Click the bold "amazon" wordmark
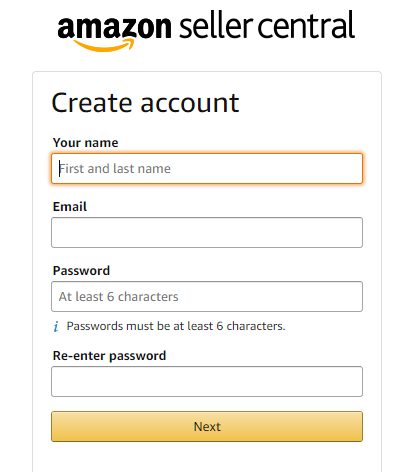414x472 pixels. (114, 28)
